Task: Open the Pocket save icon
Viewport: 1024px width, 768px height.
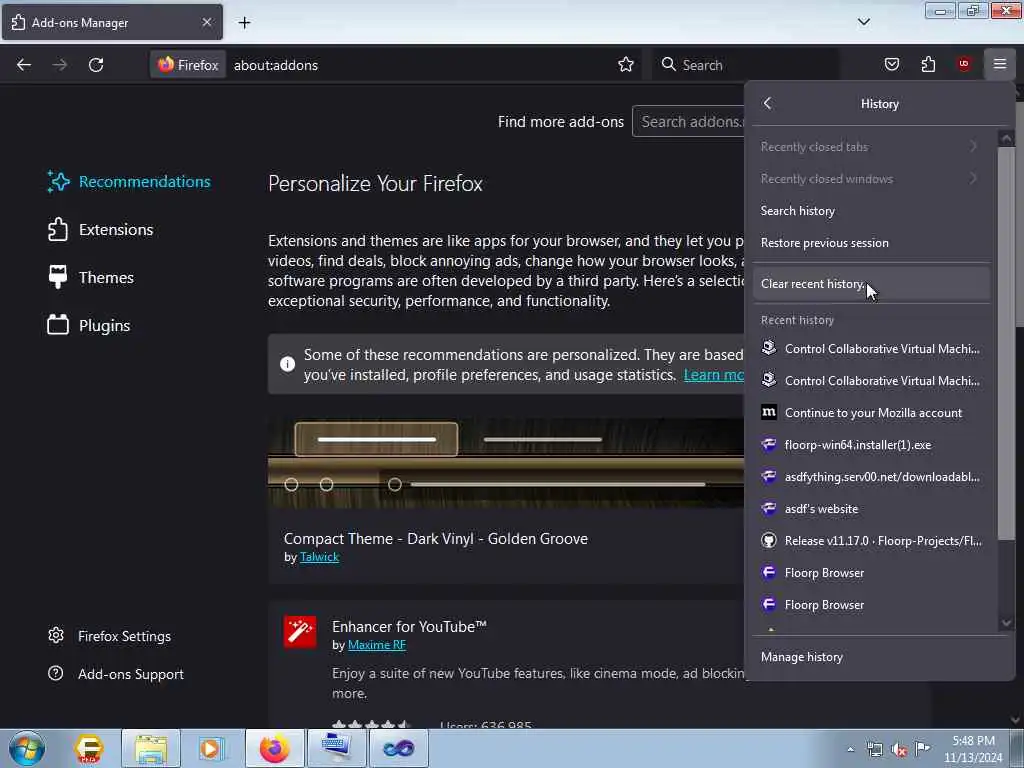Action: click(891, 64)
